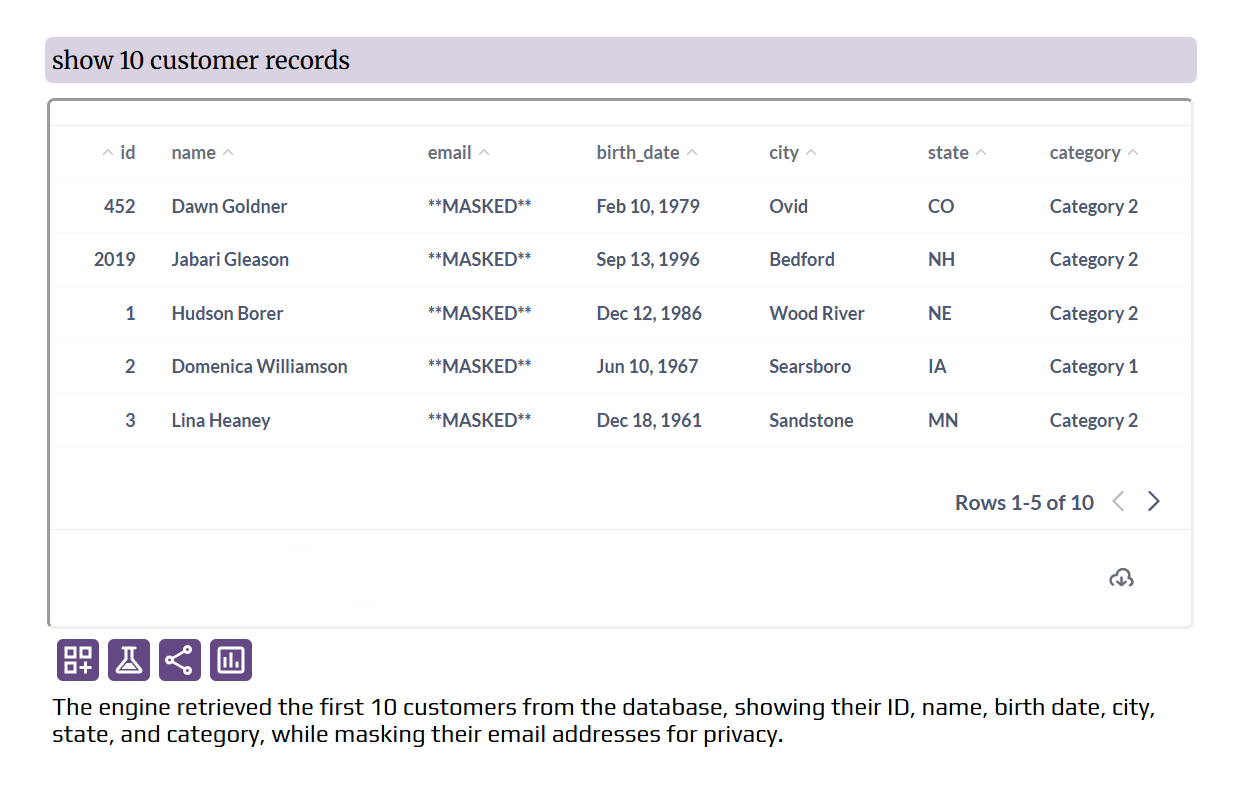View results as a chart
The height and width of the screenshot is (788, 1236).
tap(230, 659)
